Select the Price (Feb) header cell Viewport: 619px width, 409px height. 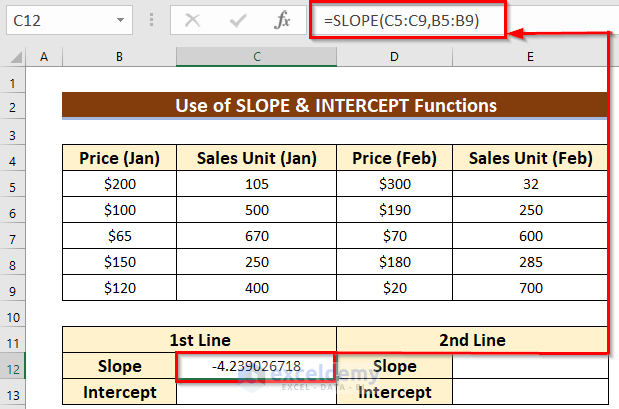tap(395, 158)
